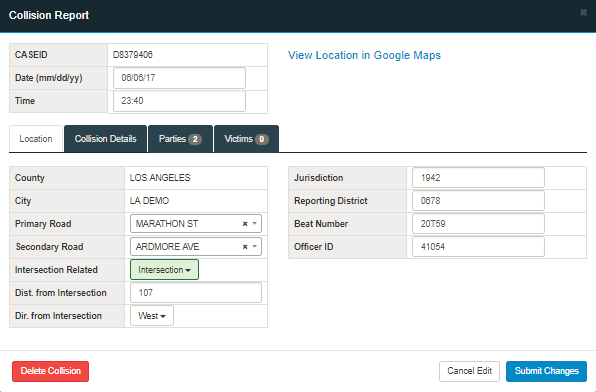
Task: Open the Secondary Road dropdown arrow
Action: 255,246
